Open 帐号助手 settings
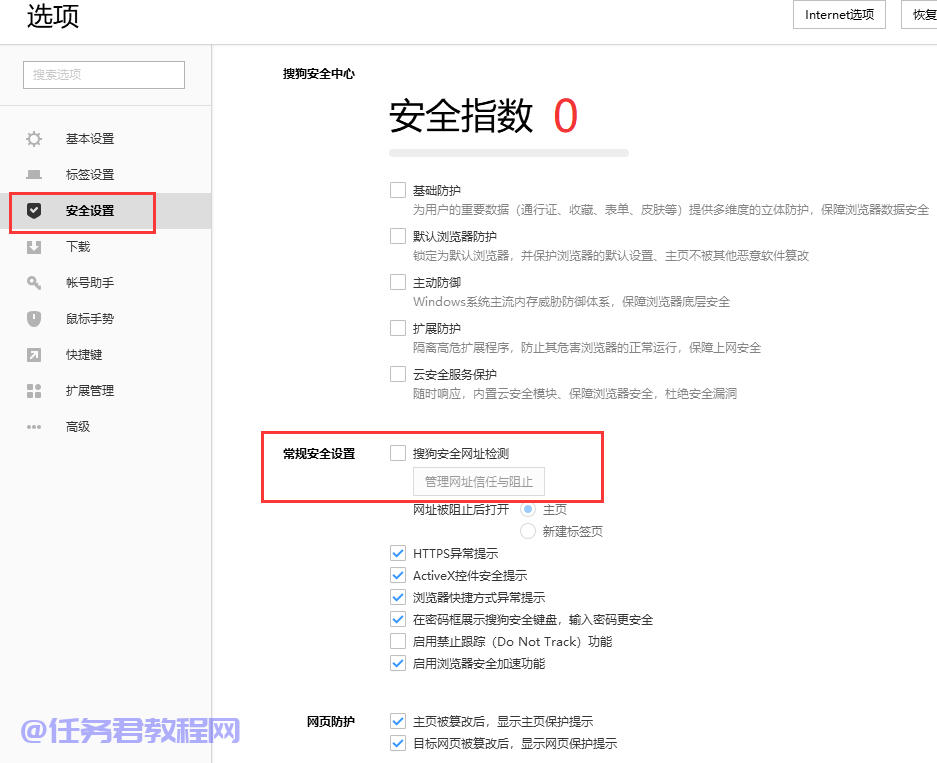The image size is (937, 763). click(x=90, y=283)
